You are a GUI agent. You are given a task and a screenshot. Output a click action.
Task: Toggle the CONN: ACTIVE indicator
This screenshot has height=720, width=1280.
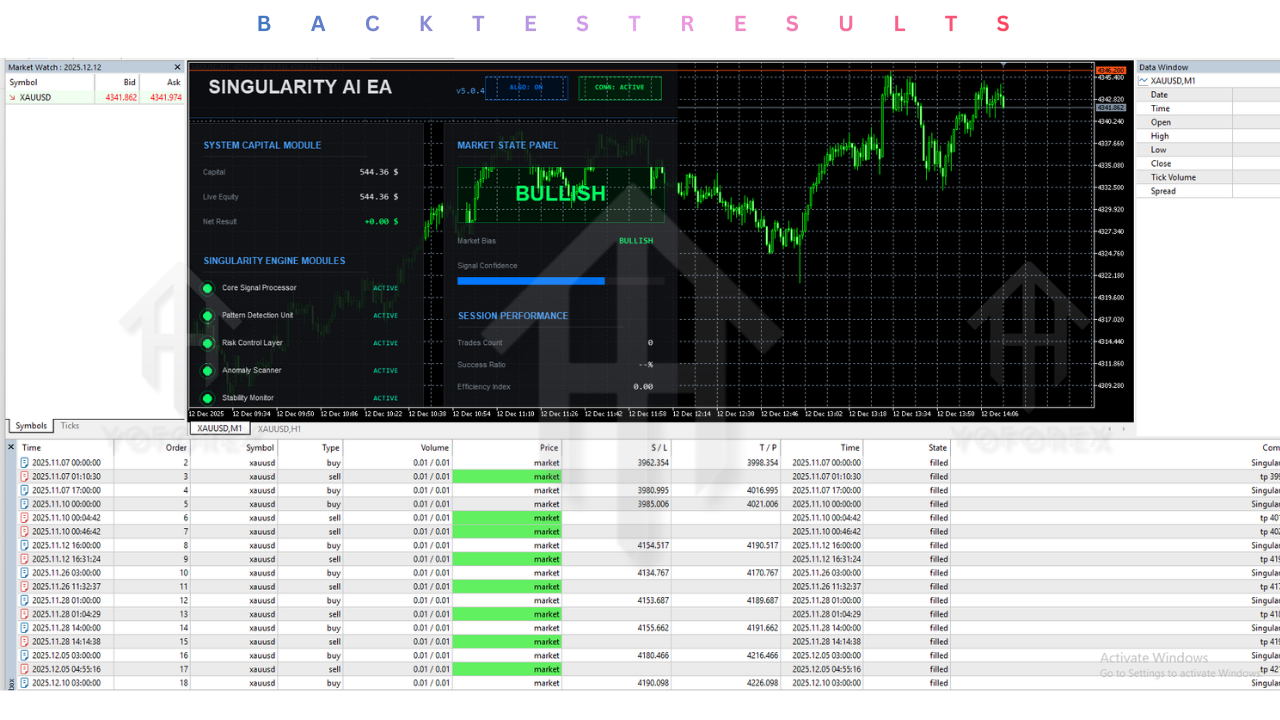click(619, 88)
